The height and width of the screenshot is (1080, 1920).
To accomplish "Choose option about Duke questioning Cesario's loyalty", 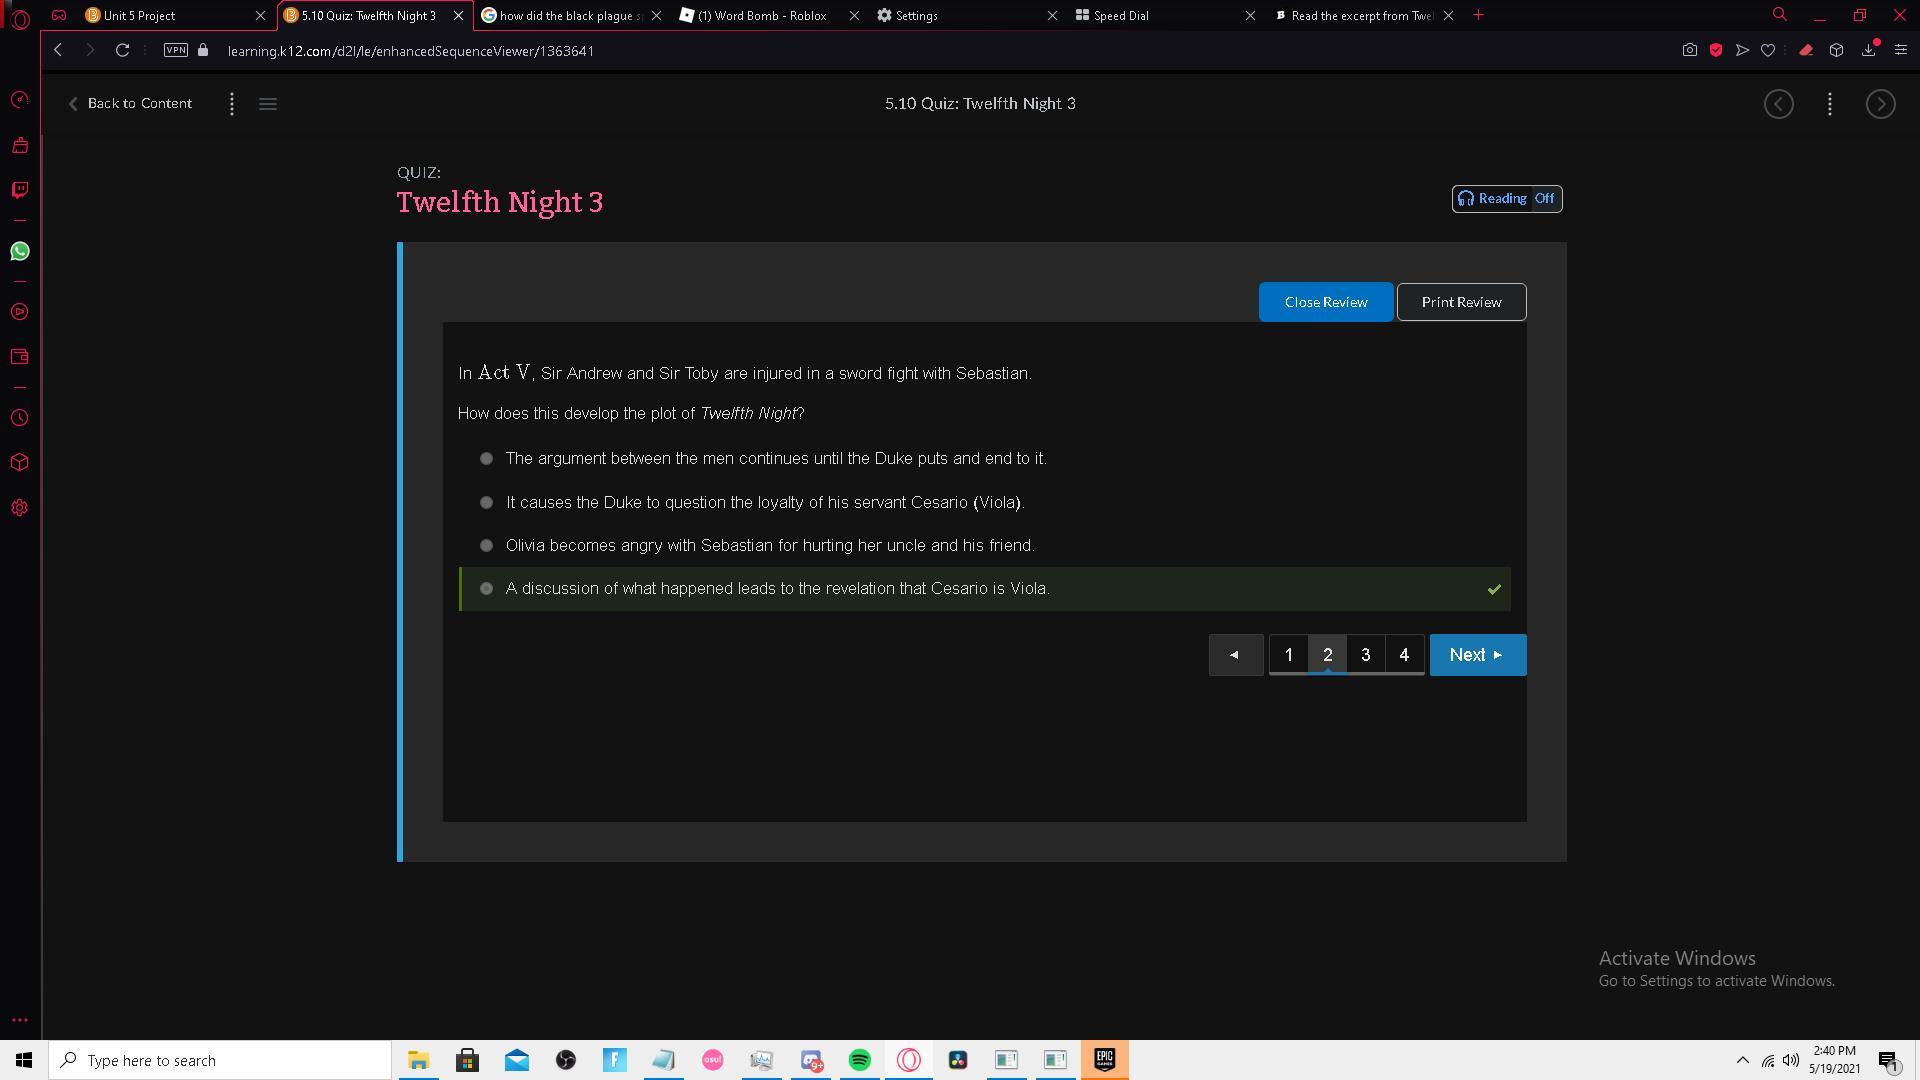I will pos(486,503).
